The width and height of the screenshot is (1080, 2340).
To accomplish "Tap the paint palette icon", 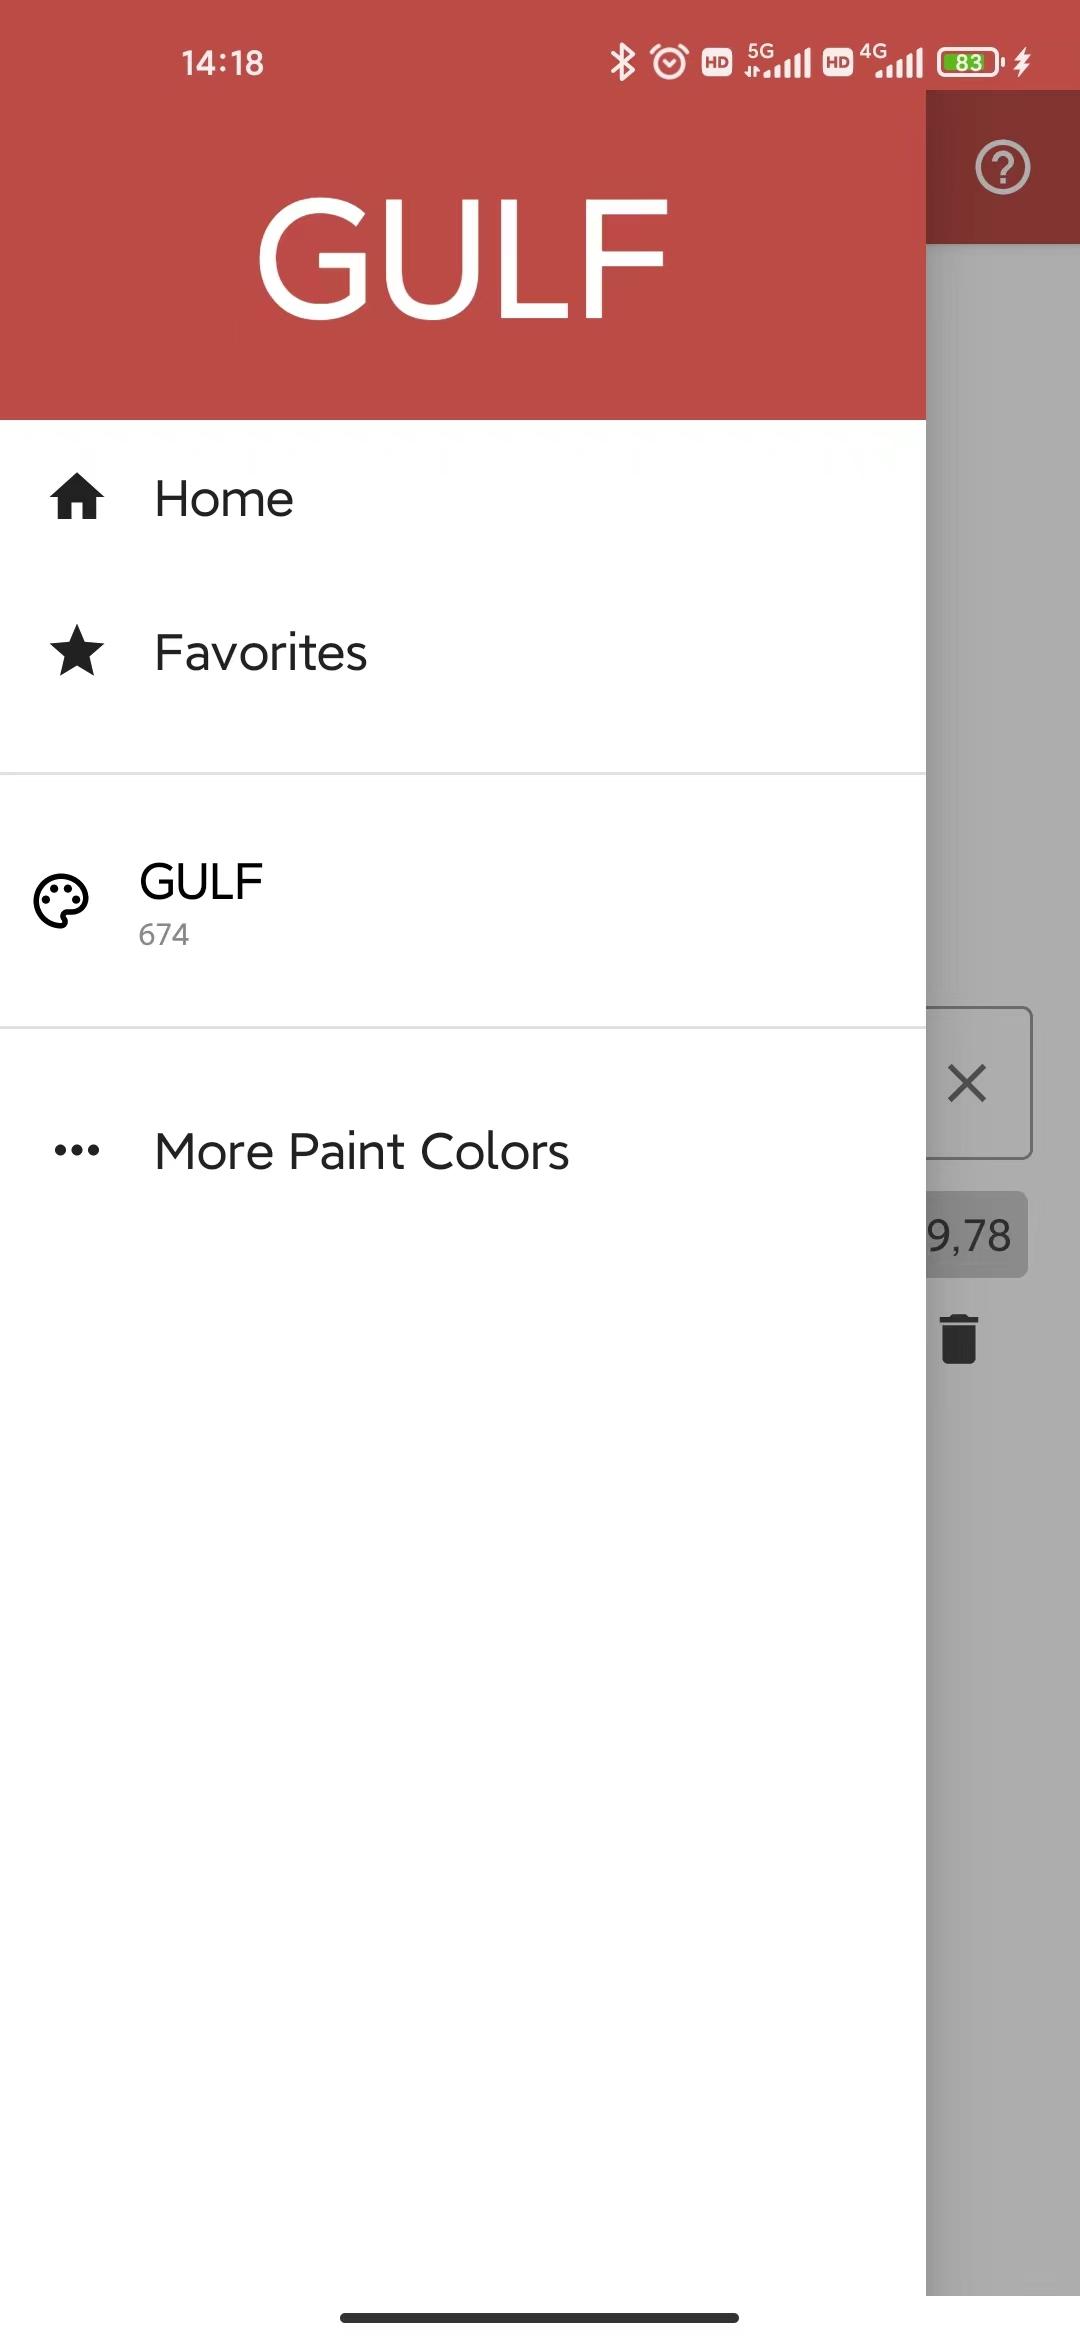I will pos(61,901).
